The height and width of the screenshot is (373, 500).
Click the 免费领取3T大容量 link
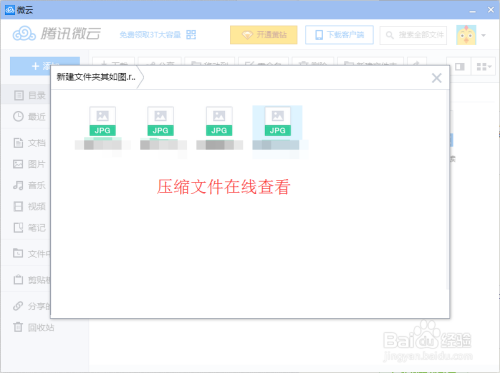coord(150,35)
